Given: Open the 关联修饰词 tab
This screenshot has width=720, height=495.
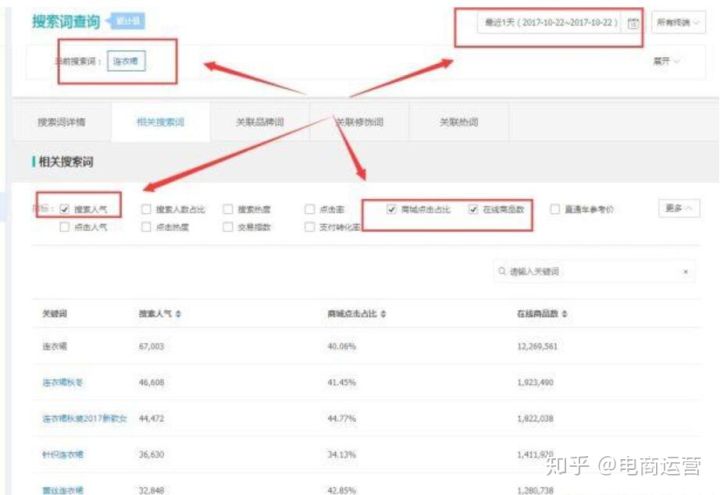Looking at the screenshot, I should click(x=360, y=122).
